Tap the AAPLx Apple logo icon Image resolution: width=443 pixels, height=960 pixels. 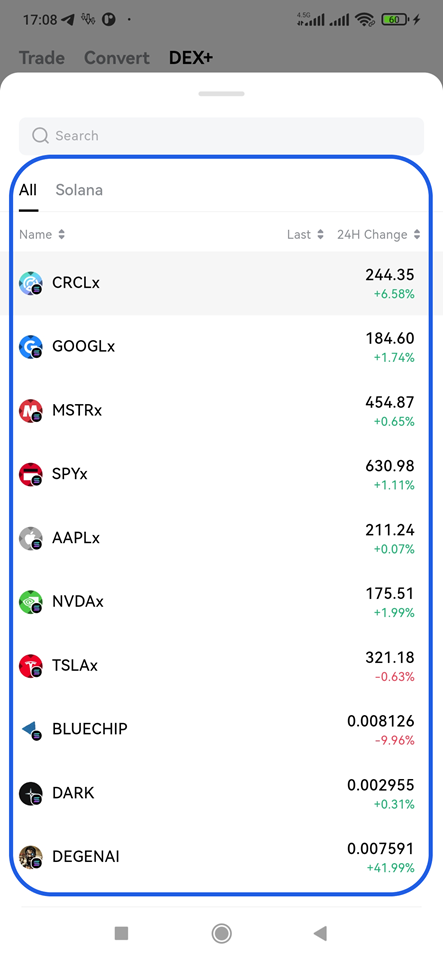pyautogui.click(x=31, y=538)
